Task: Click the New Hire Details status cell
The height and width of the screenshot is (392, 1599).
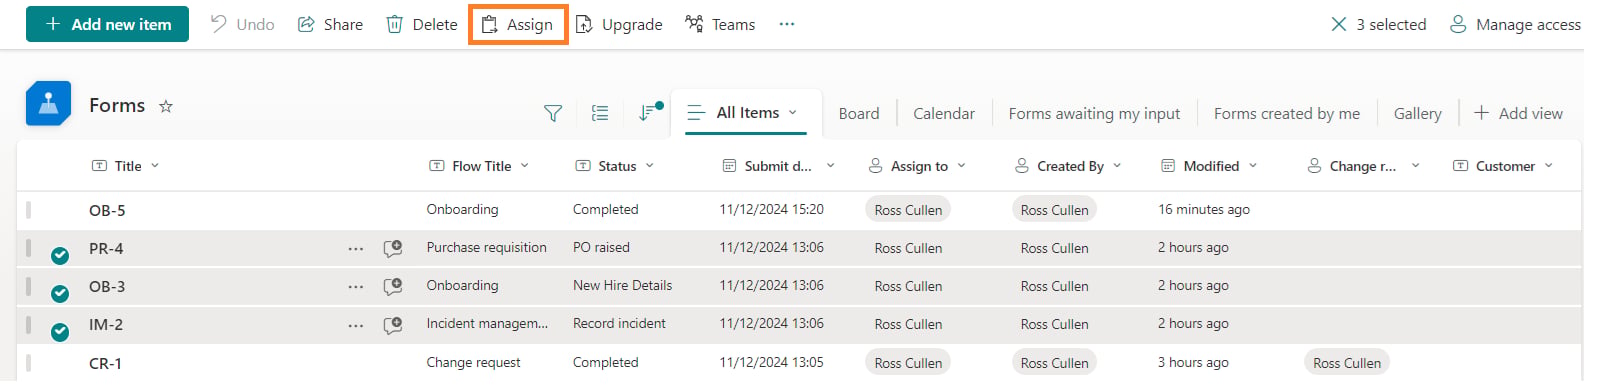Action: (622, 286)
